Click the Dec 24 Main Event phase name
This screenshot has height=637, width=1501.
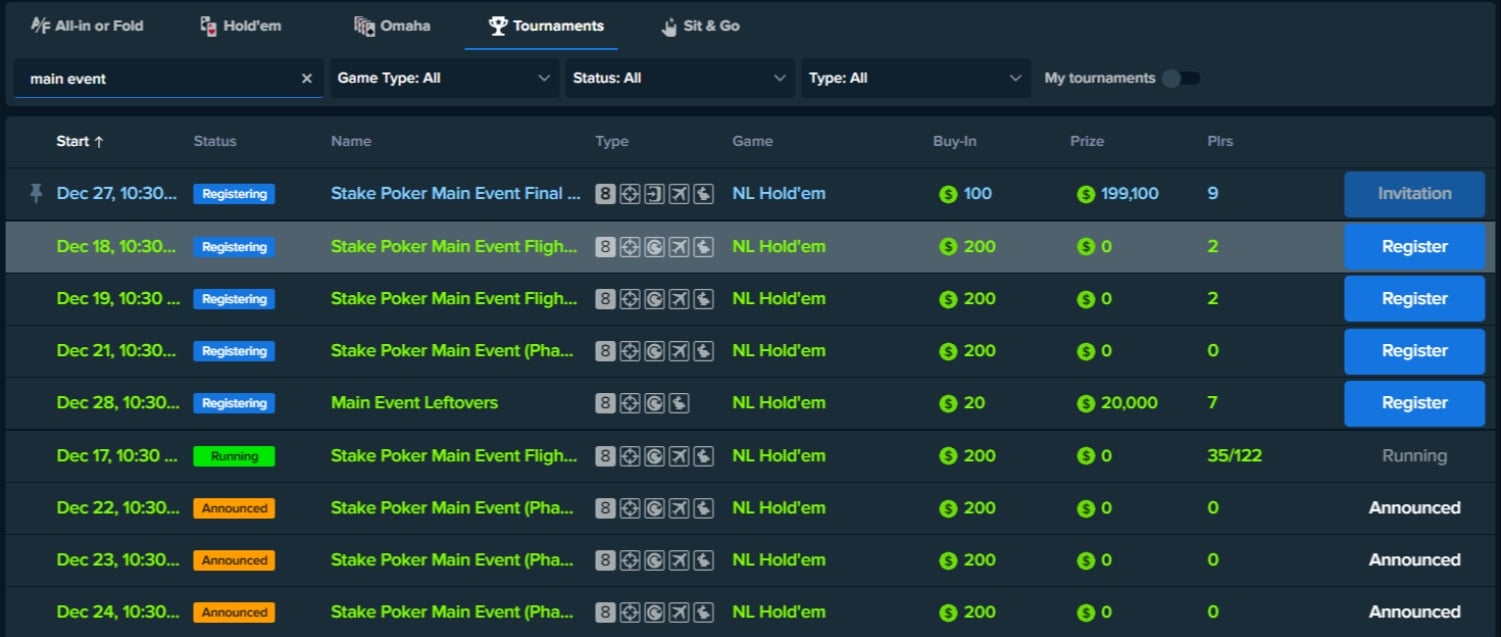[452, 612]
